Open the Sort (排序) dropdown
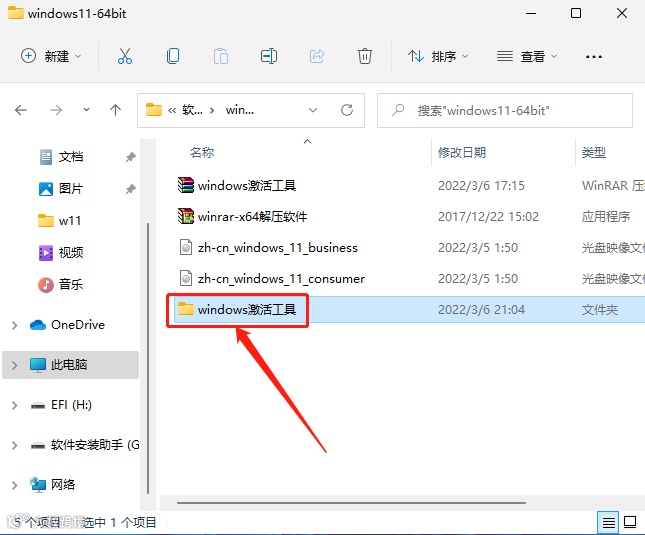645x535 pixels. [438, 56]
